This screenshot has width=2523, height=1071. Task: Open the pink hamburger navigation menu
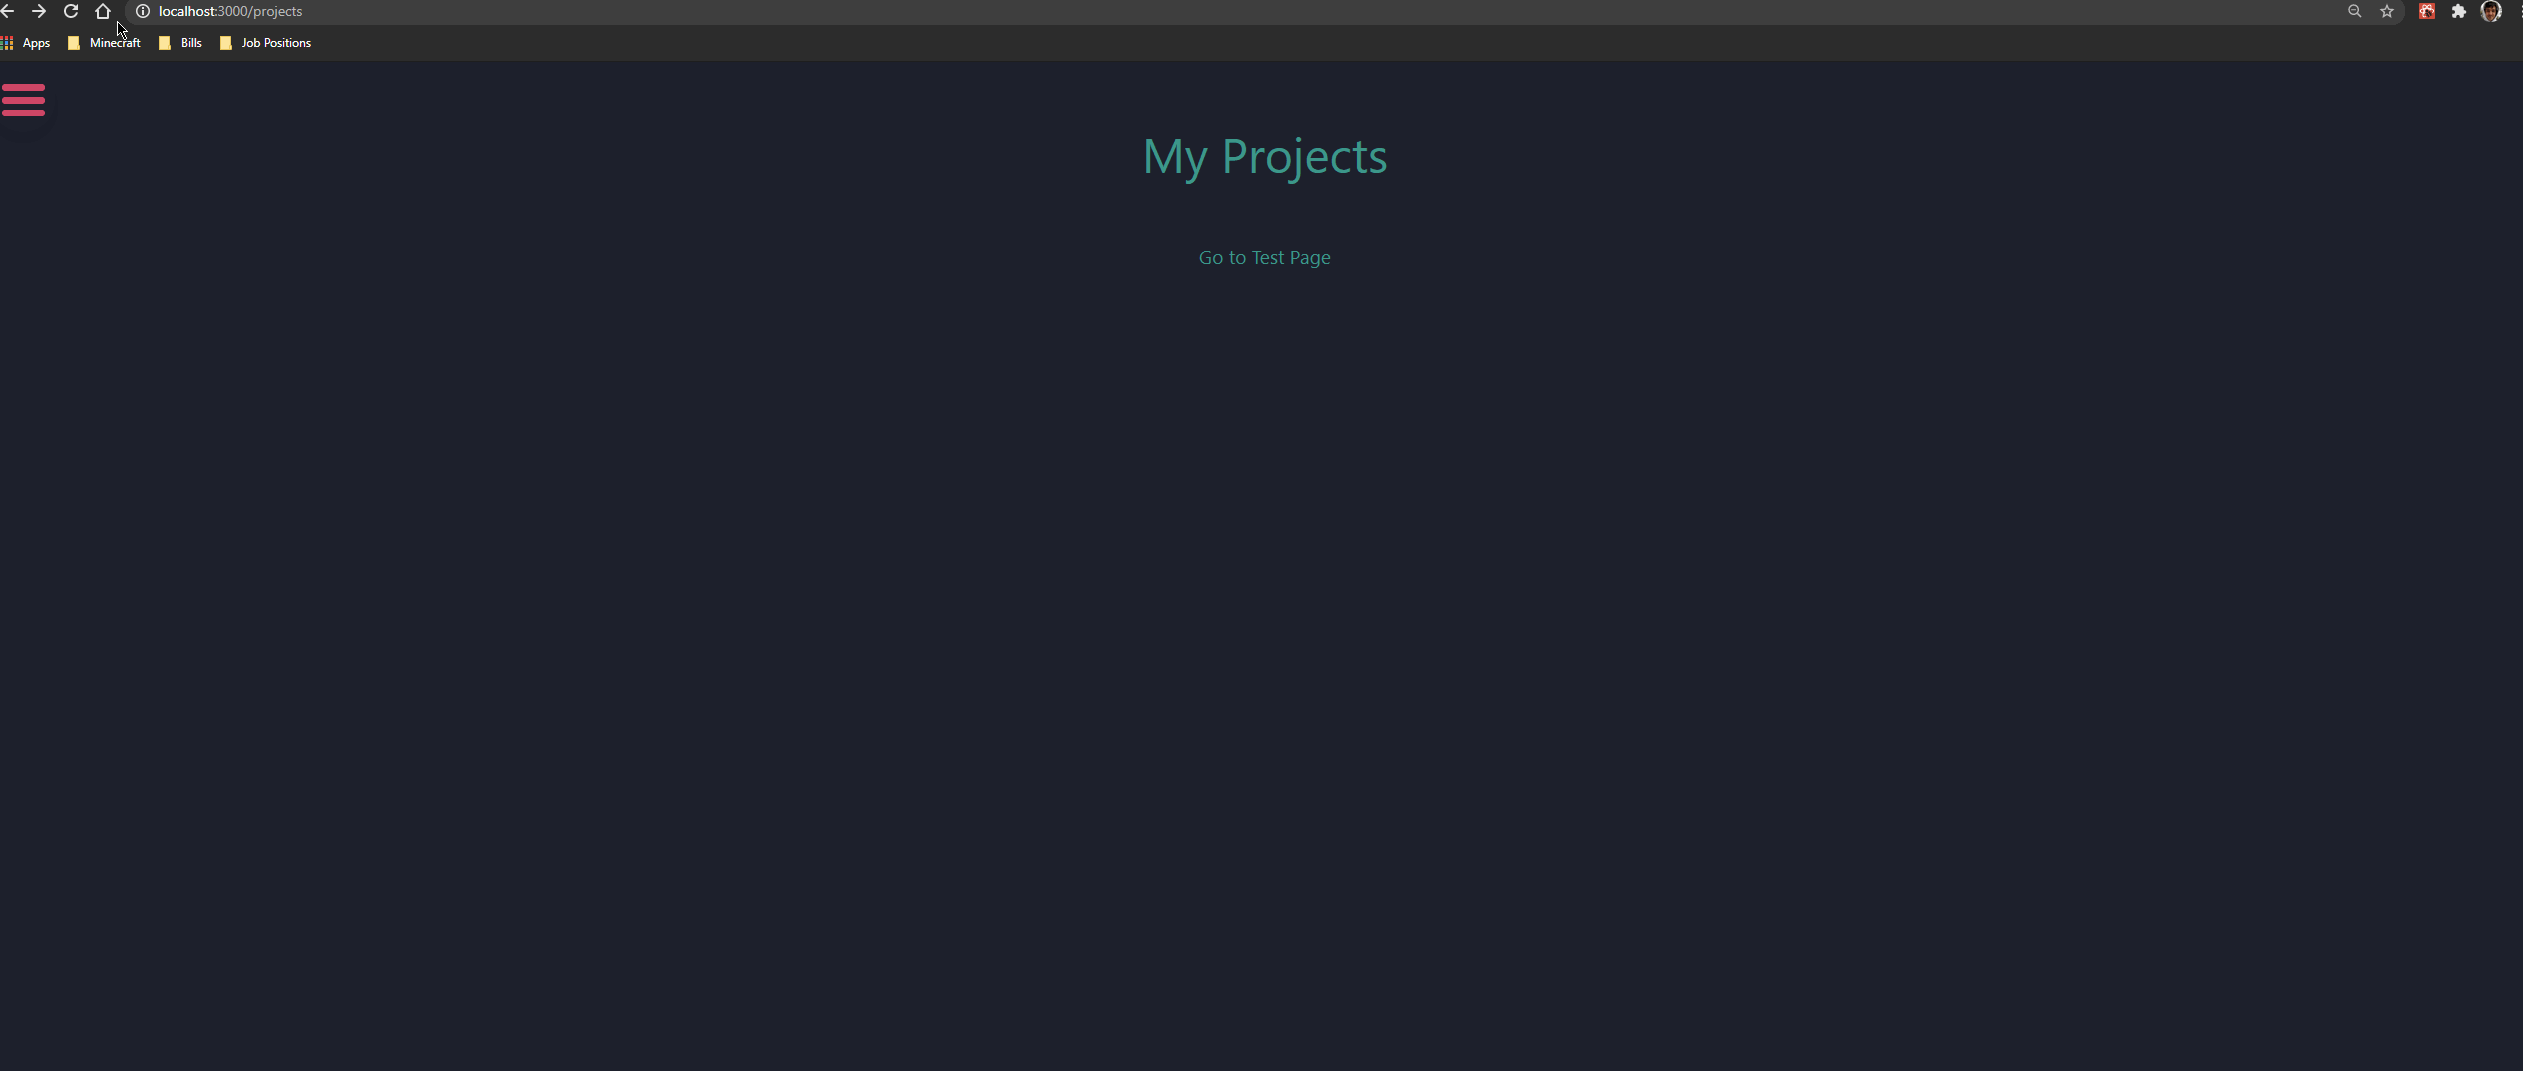(23, 100)
